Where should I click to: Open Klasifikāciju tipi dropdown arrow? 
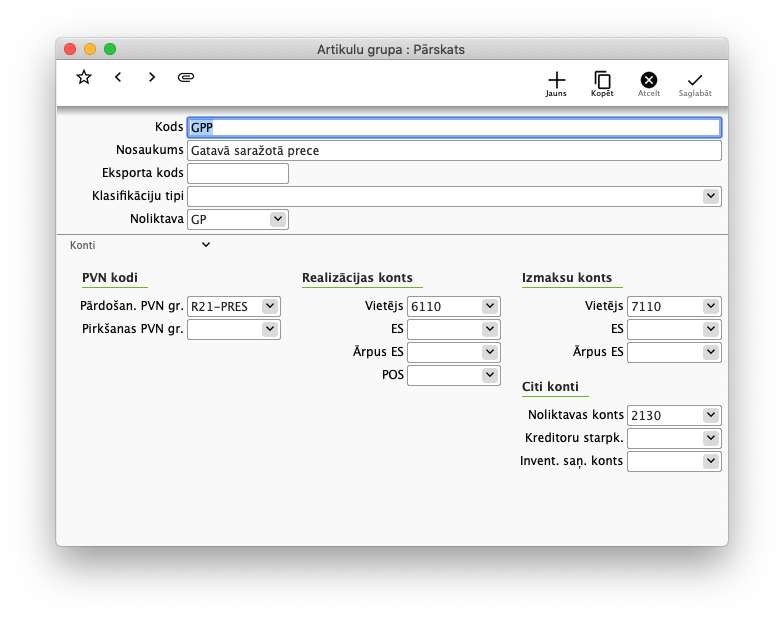(710, 196)
